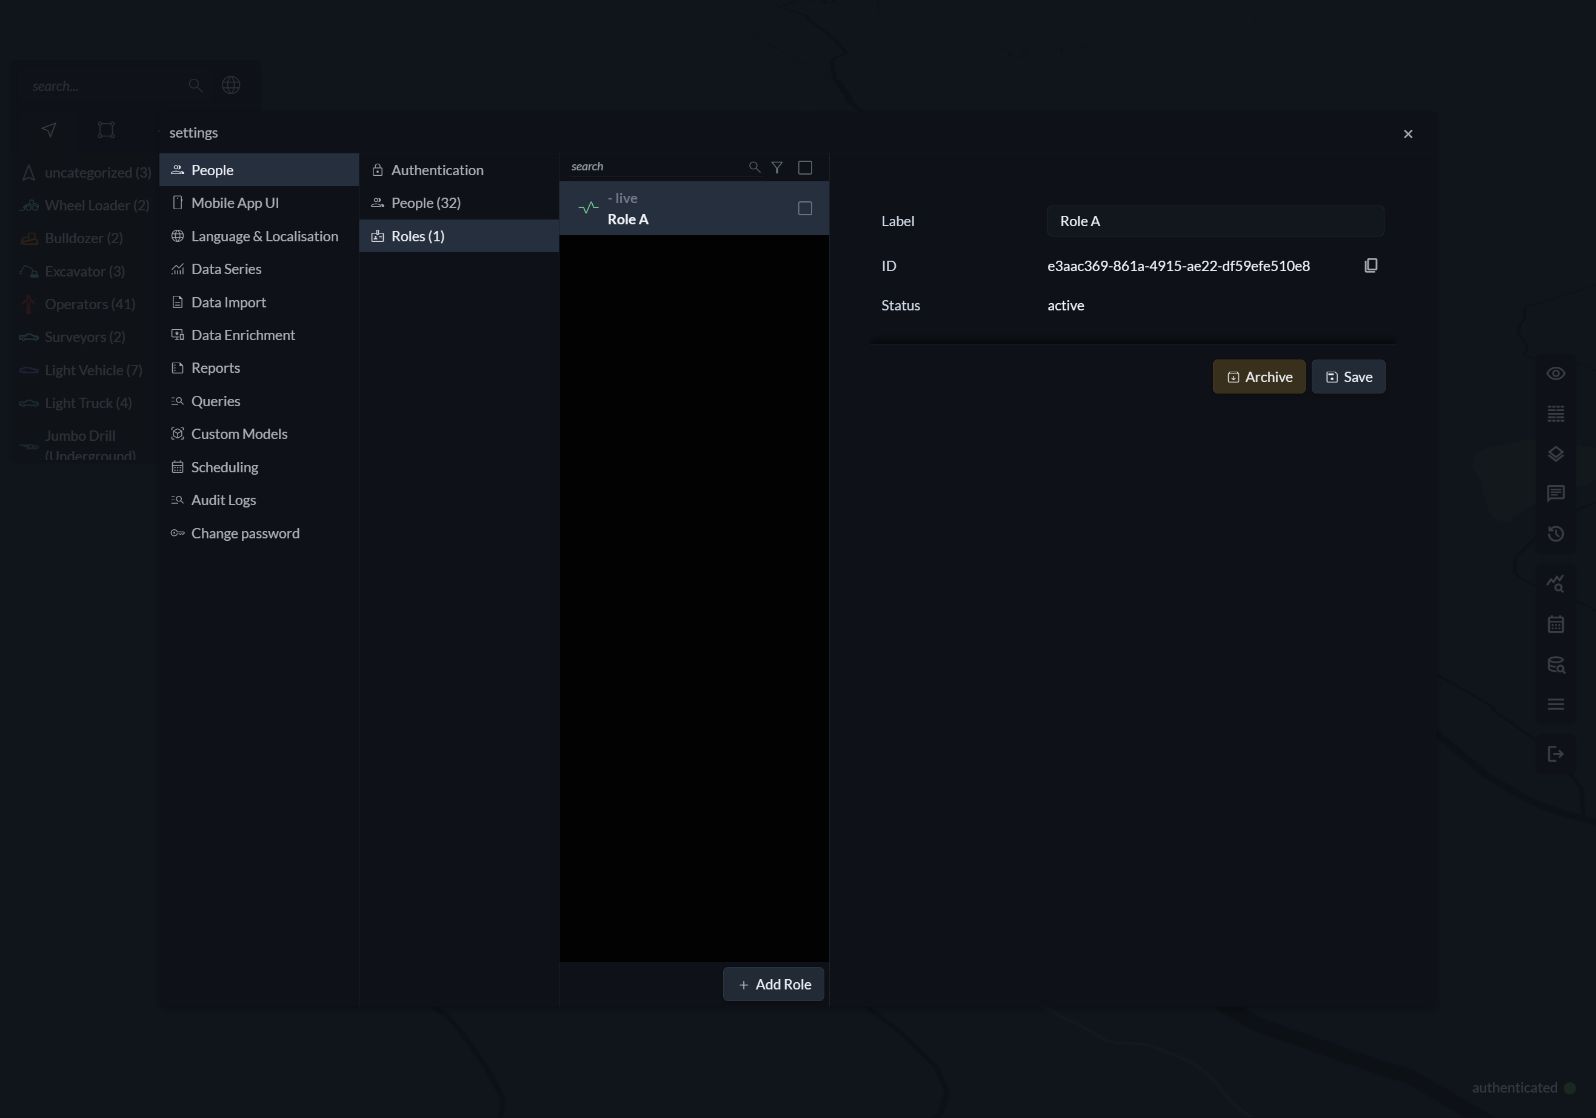Click the filter funnel icon in roles list
This screenshot has width=1596, height=1118.
(777, 167)
